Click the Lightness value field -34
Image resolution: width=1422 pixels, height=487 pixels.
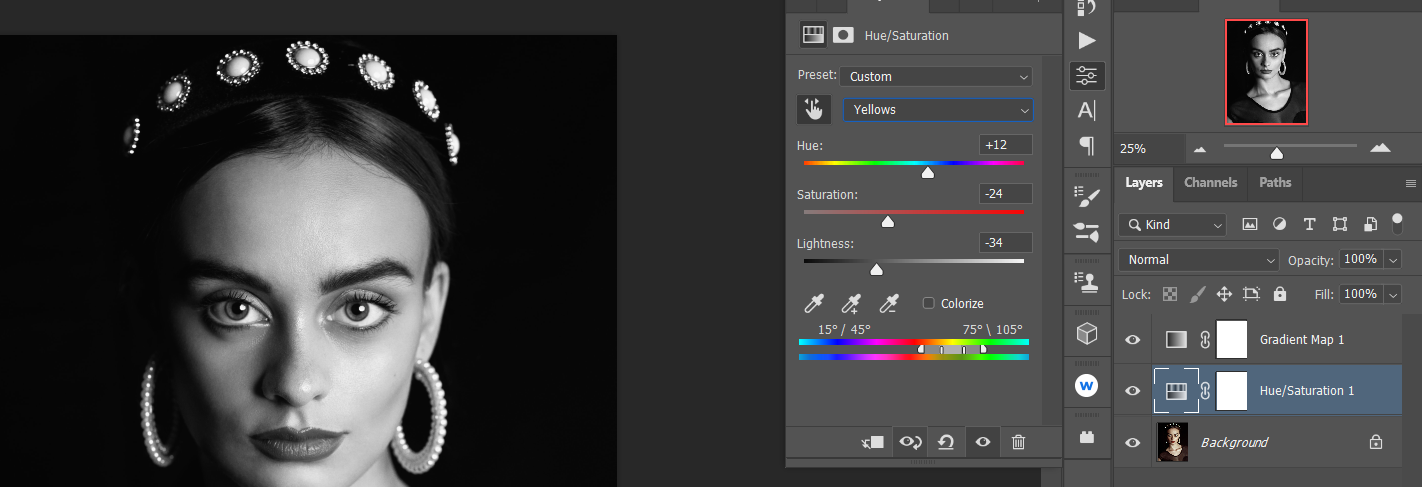[x=1006, y=242]
